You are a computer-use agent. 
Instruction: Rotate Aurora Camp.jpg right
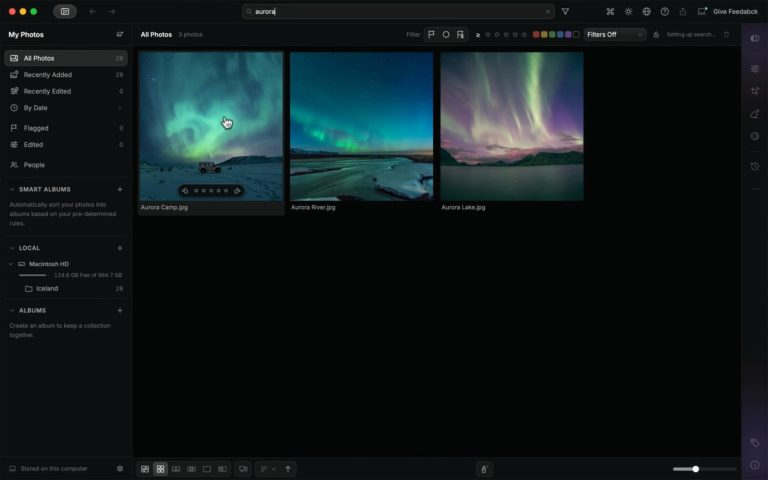point(237,191)
